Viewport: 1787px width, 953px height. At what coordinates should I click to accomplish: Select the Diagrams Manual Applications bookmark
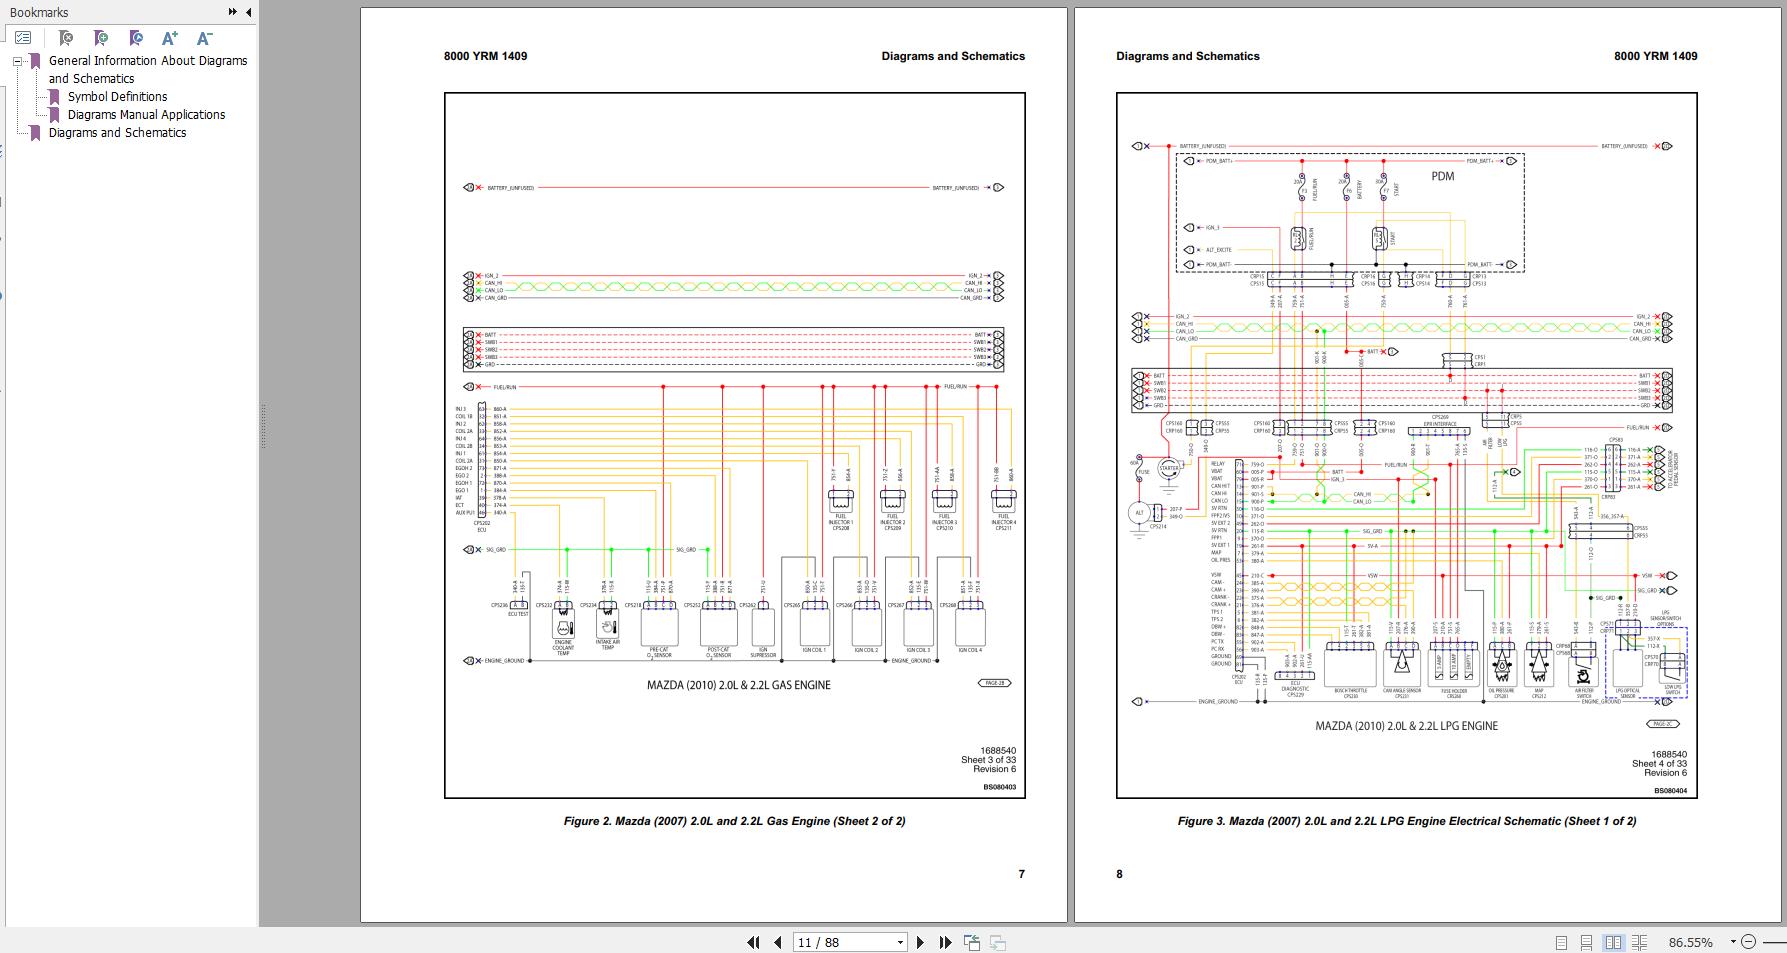pos(146,115)
